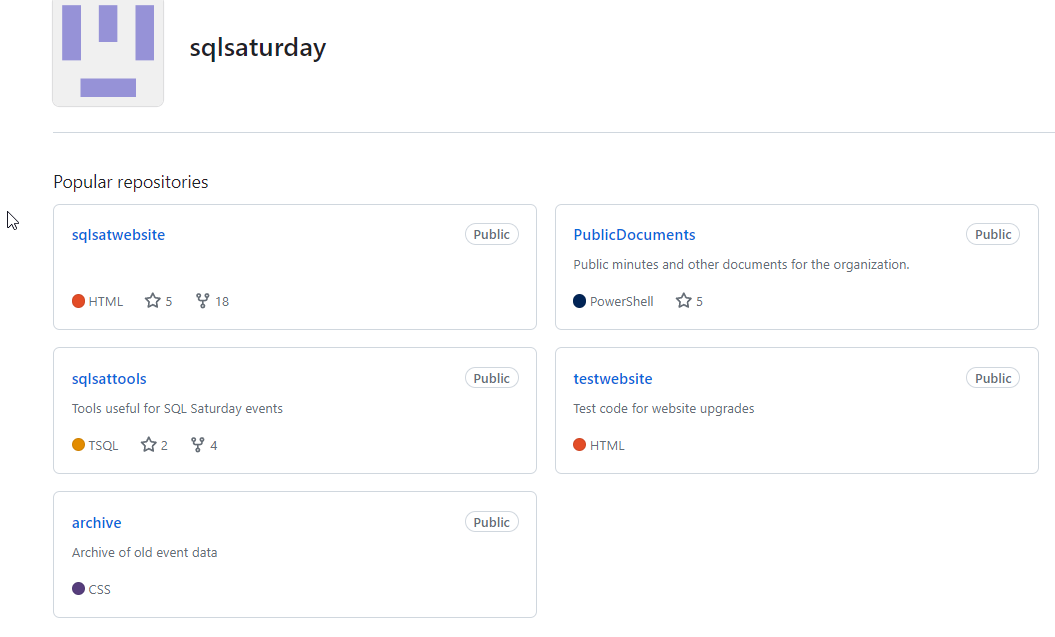This screenshot has height=637, width=1055.
Task: Click the Public badge on testwebsite card
Action: (993, 379)
